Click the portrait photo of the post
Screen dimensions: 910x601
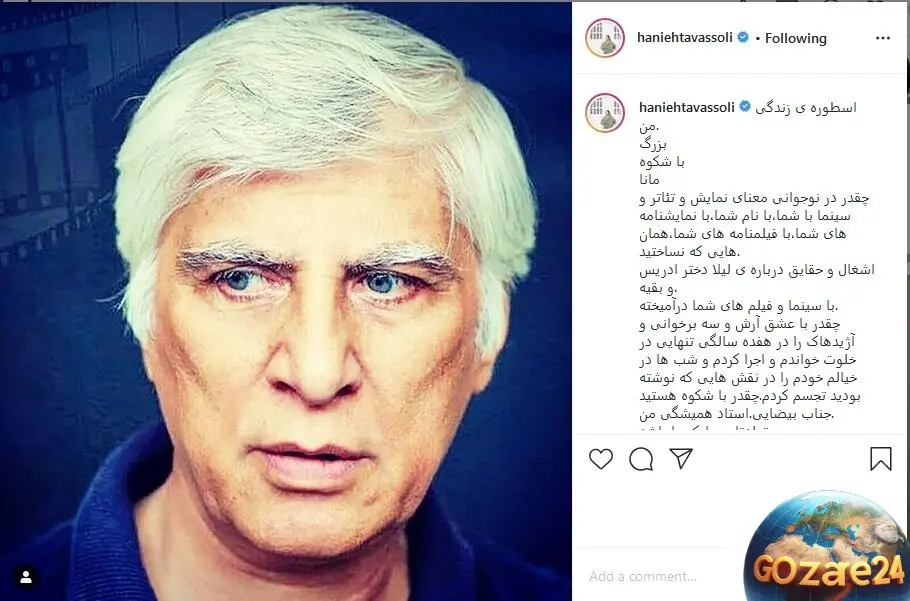tap(286, 302)
